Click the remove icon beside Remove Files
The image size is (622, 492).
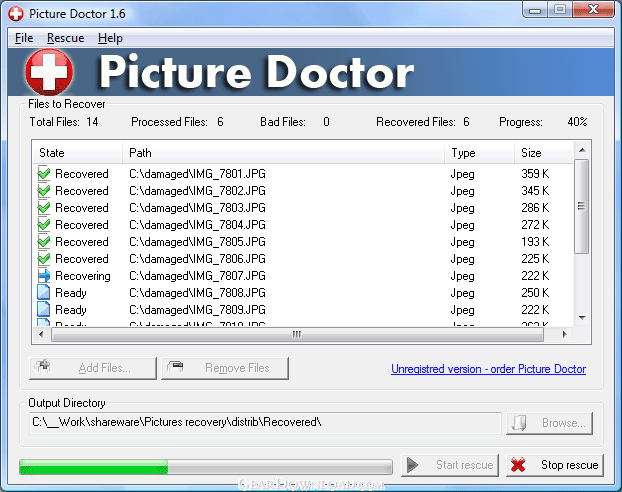coord(175,367)
